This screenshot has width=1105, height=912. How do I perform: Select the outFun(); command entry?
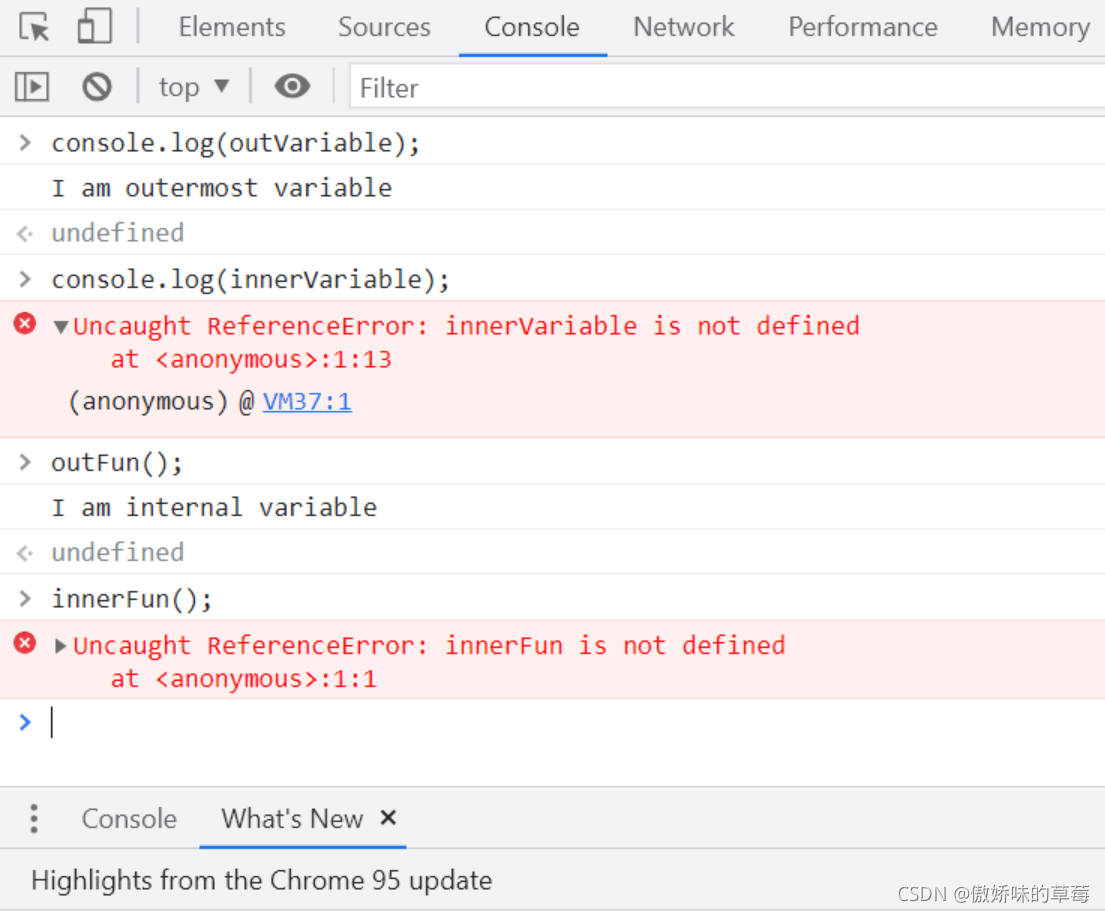coord(117,463)
